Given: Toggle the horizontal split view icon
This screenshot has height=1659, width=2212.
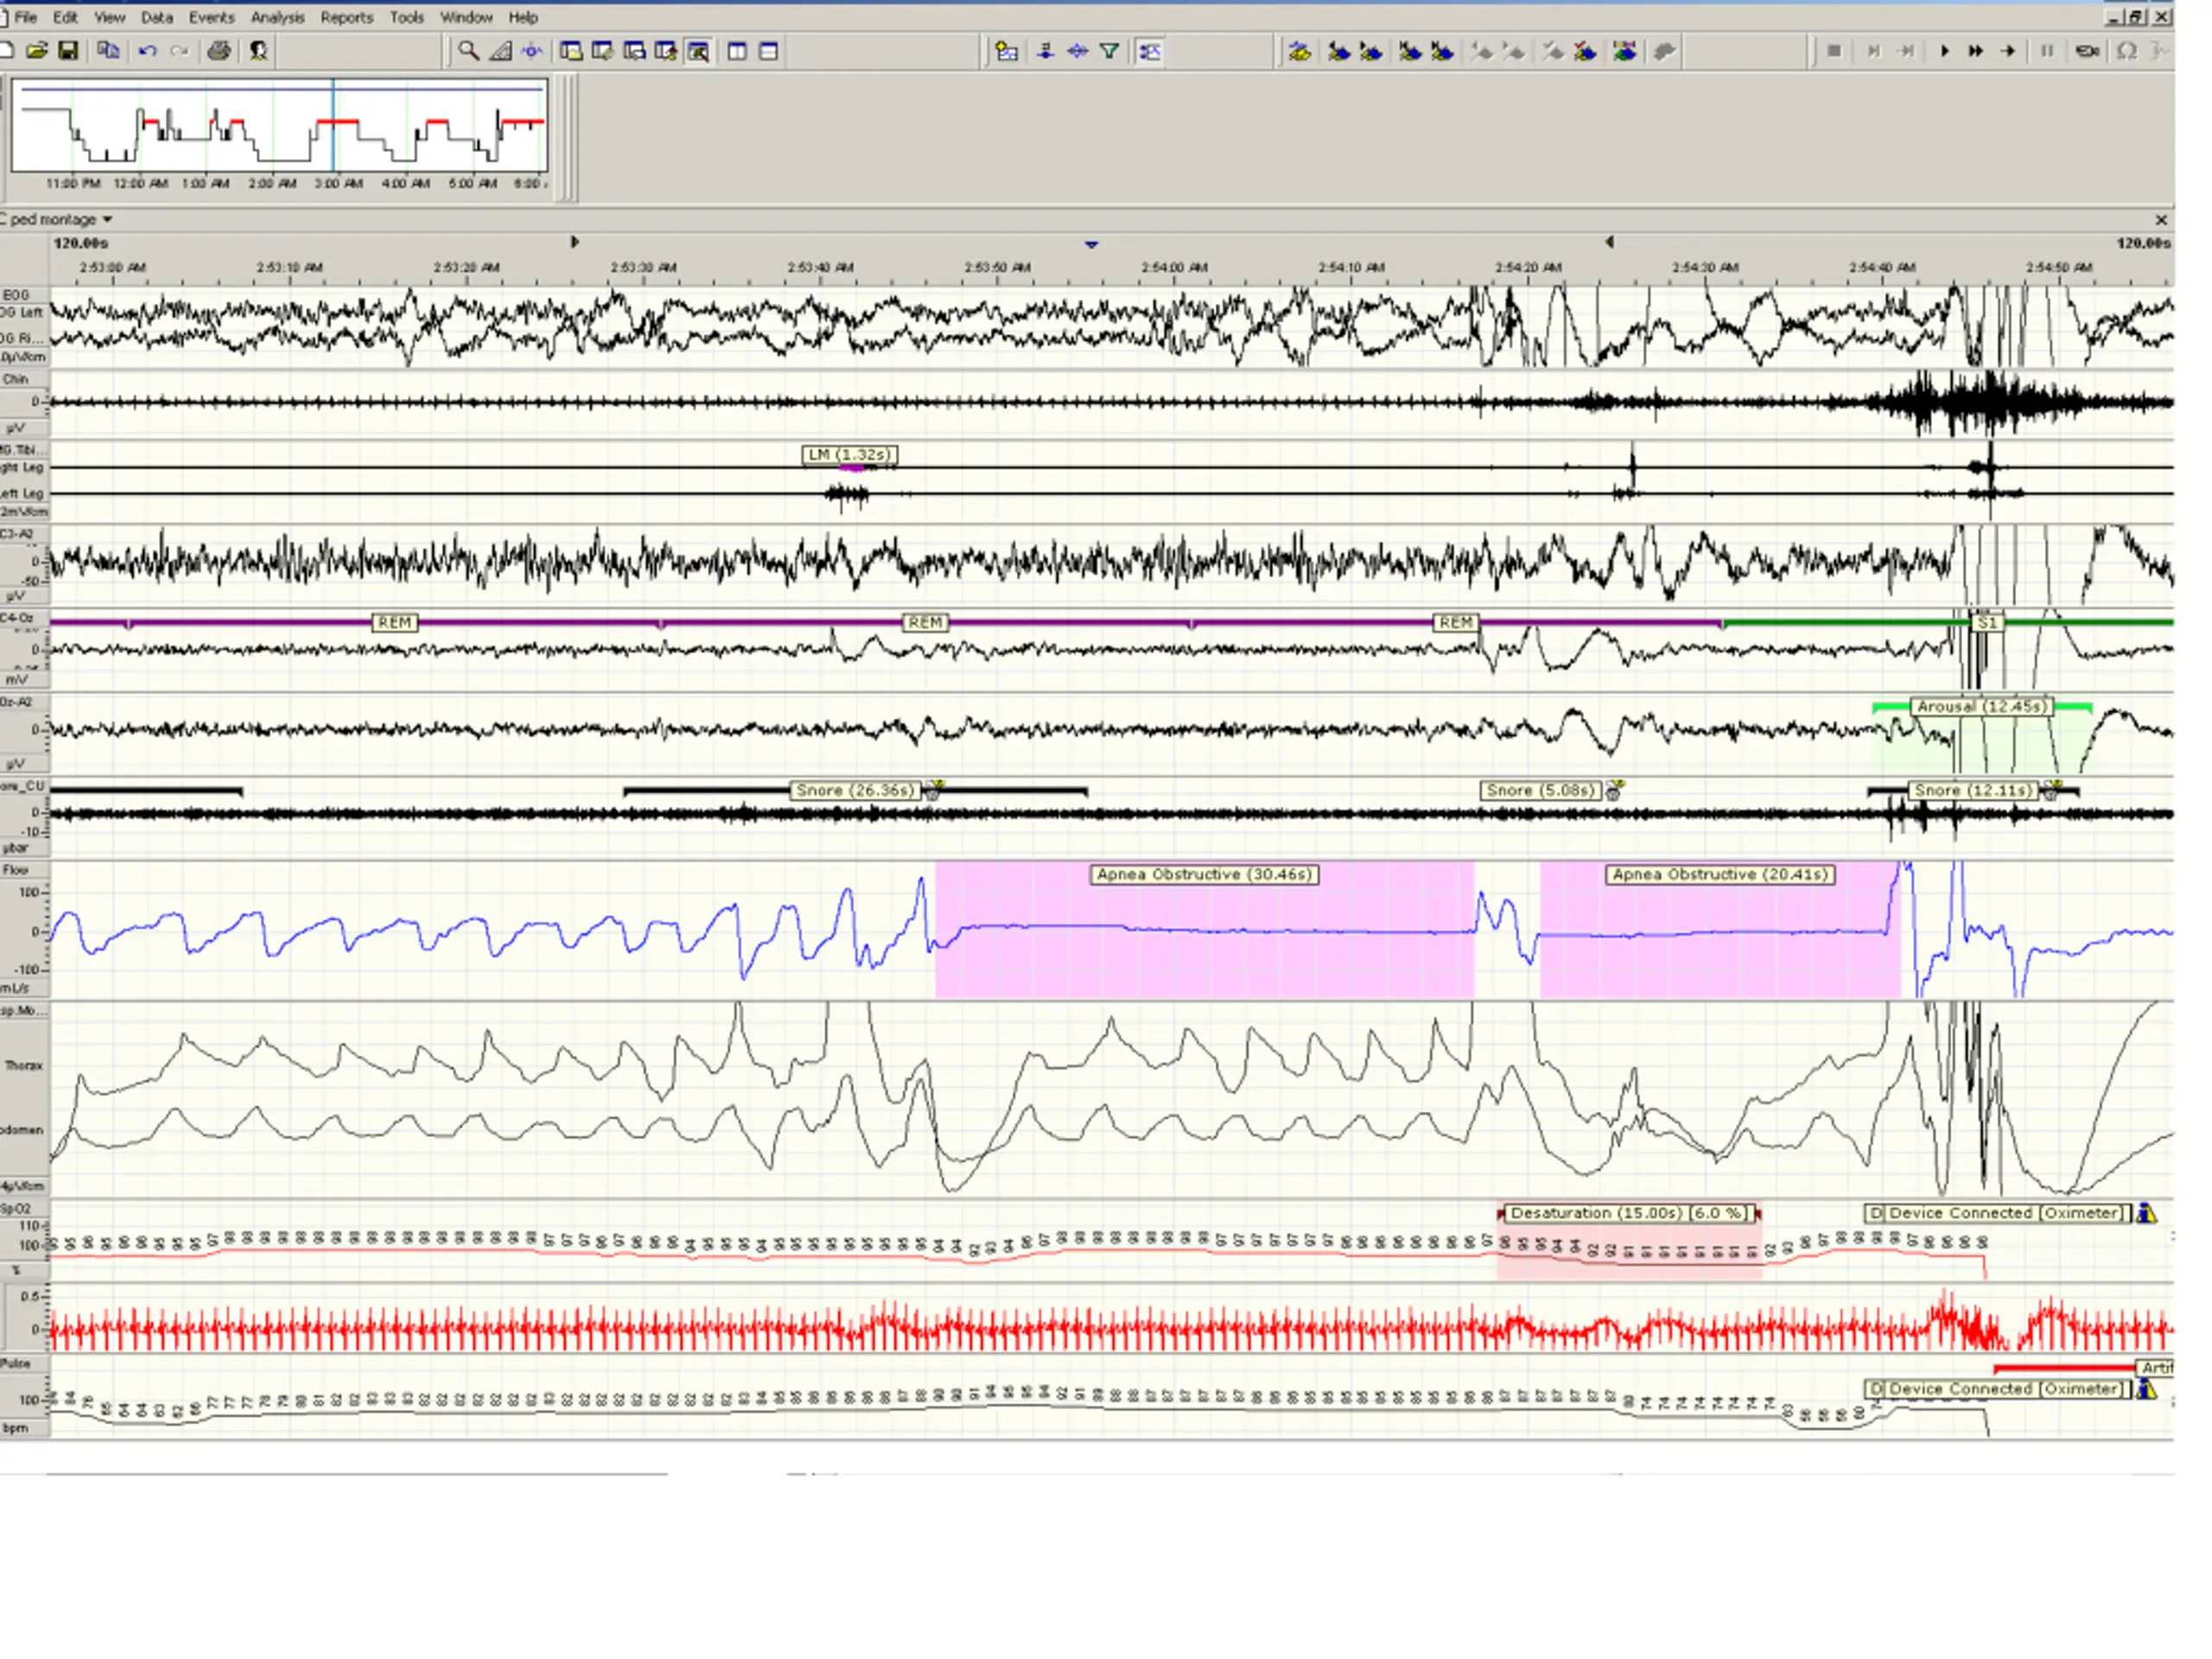Looking at the screenshot, I should pos(768,51).
